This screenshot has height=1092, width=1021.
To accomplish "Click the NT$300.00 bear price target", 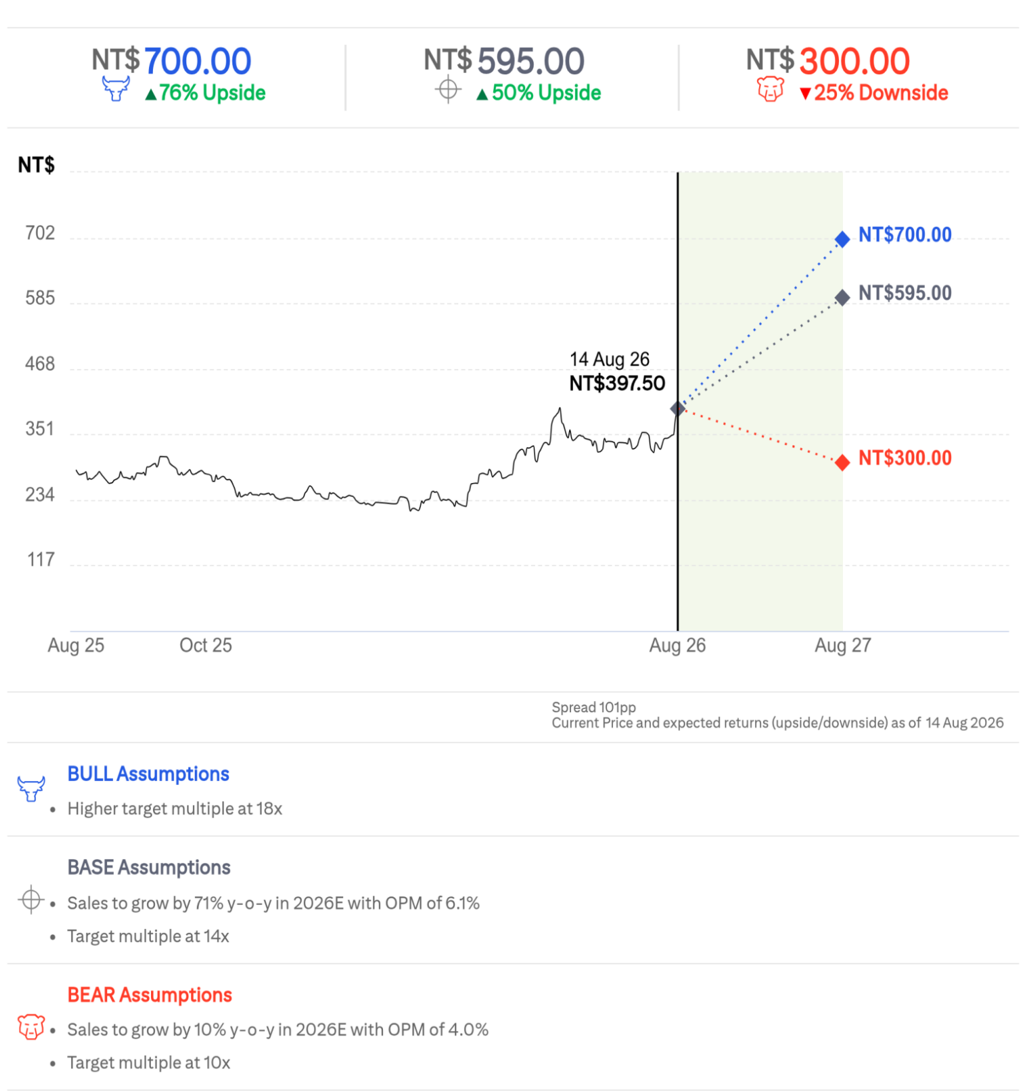I will (828, 61).
